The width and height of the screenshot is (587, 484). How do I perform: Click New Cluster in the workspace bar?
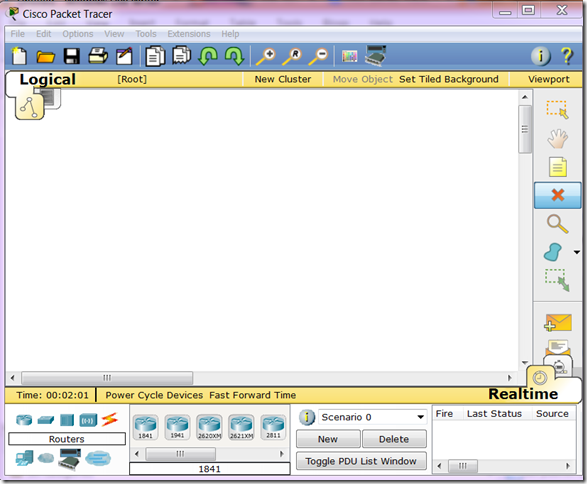[283, 79]
